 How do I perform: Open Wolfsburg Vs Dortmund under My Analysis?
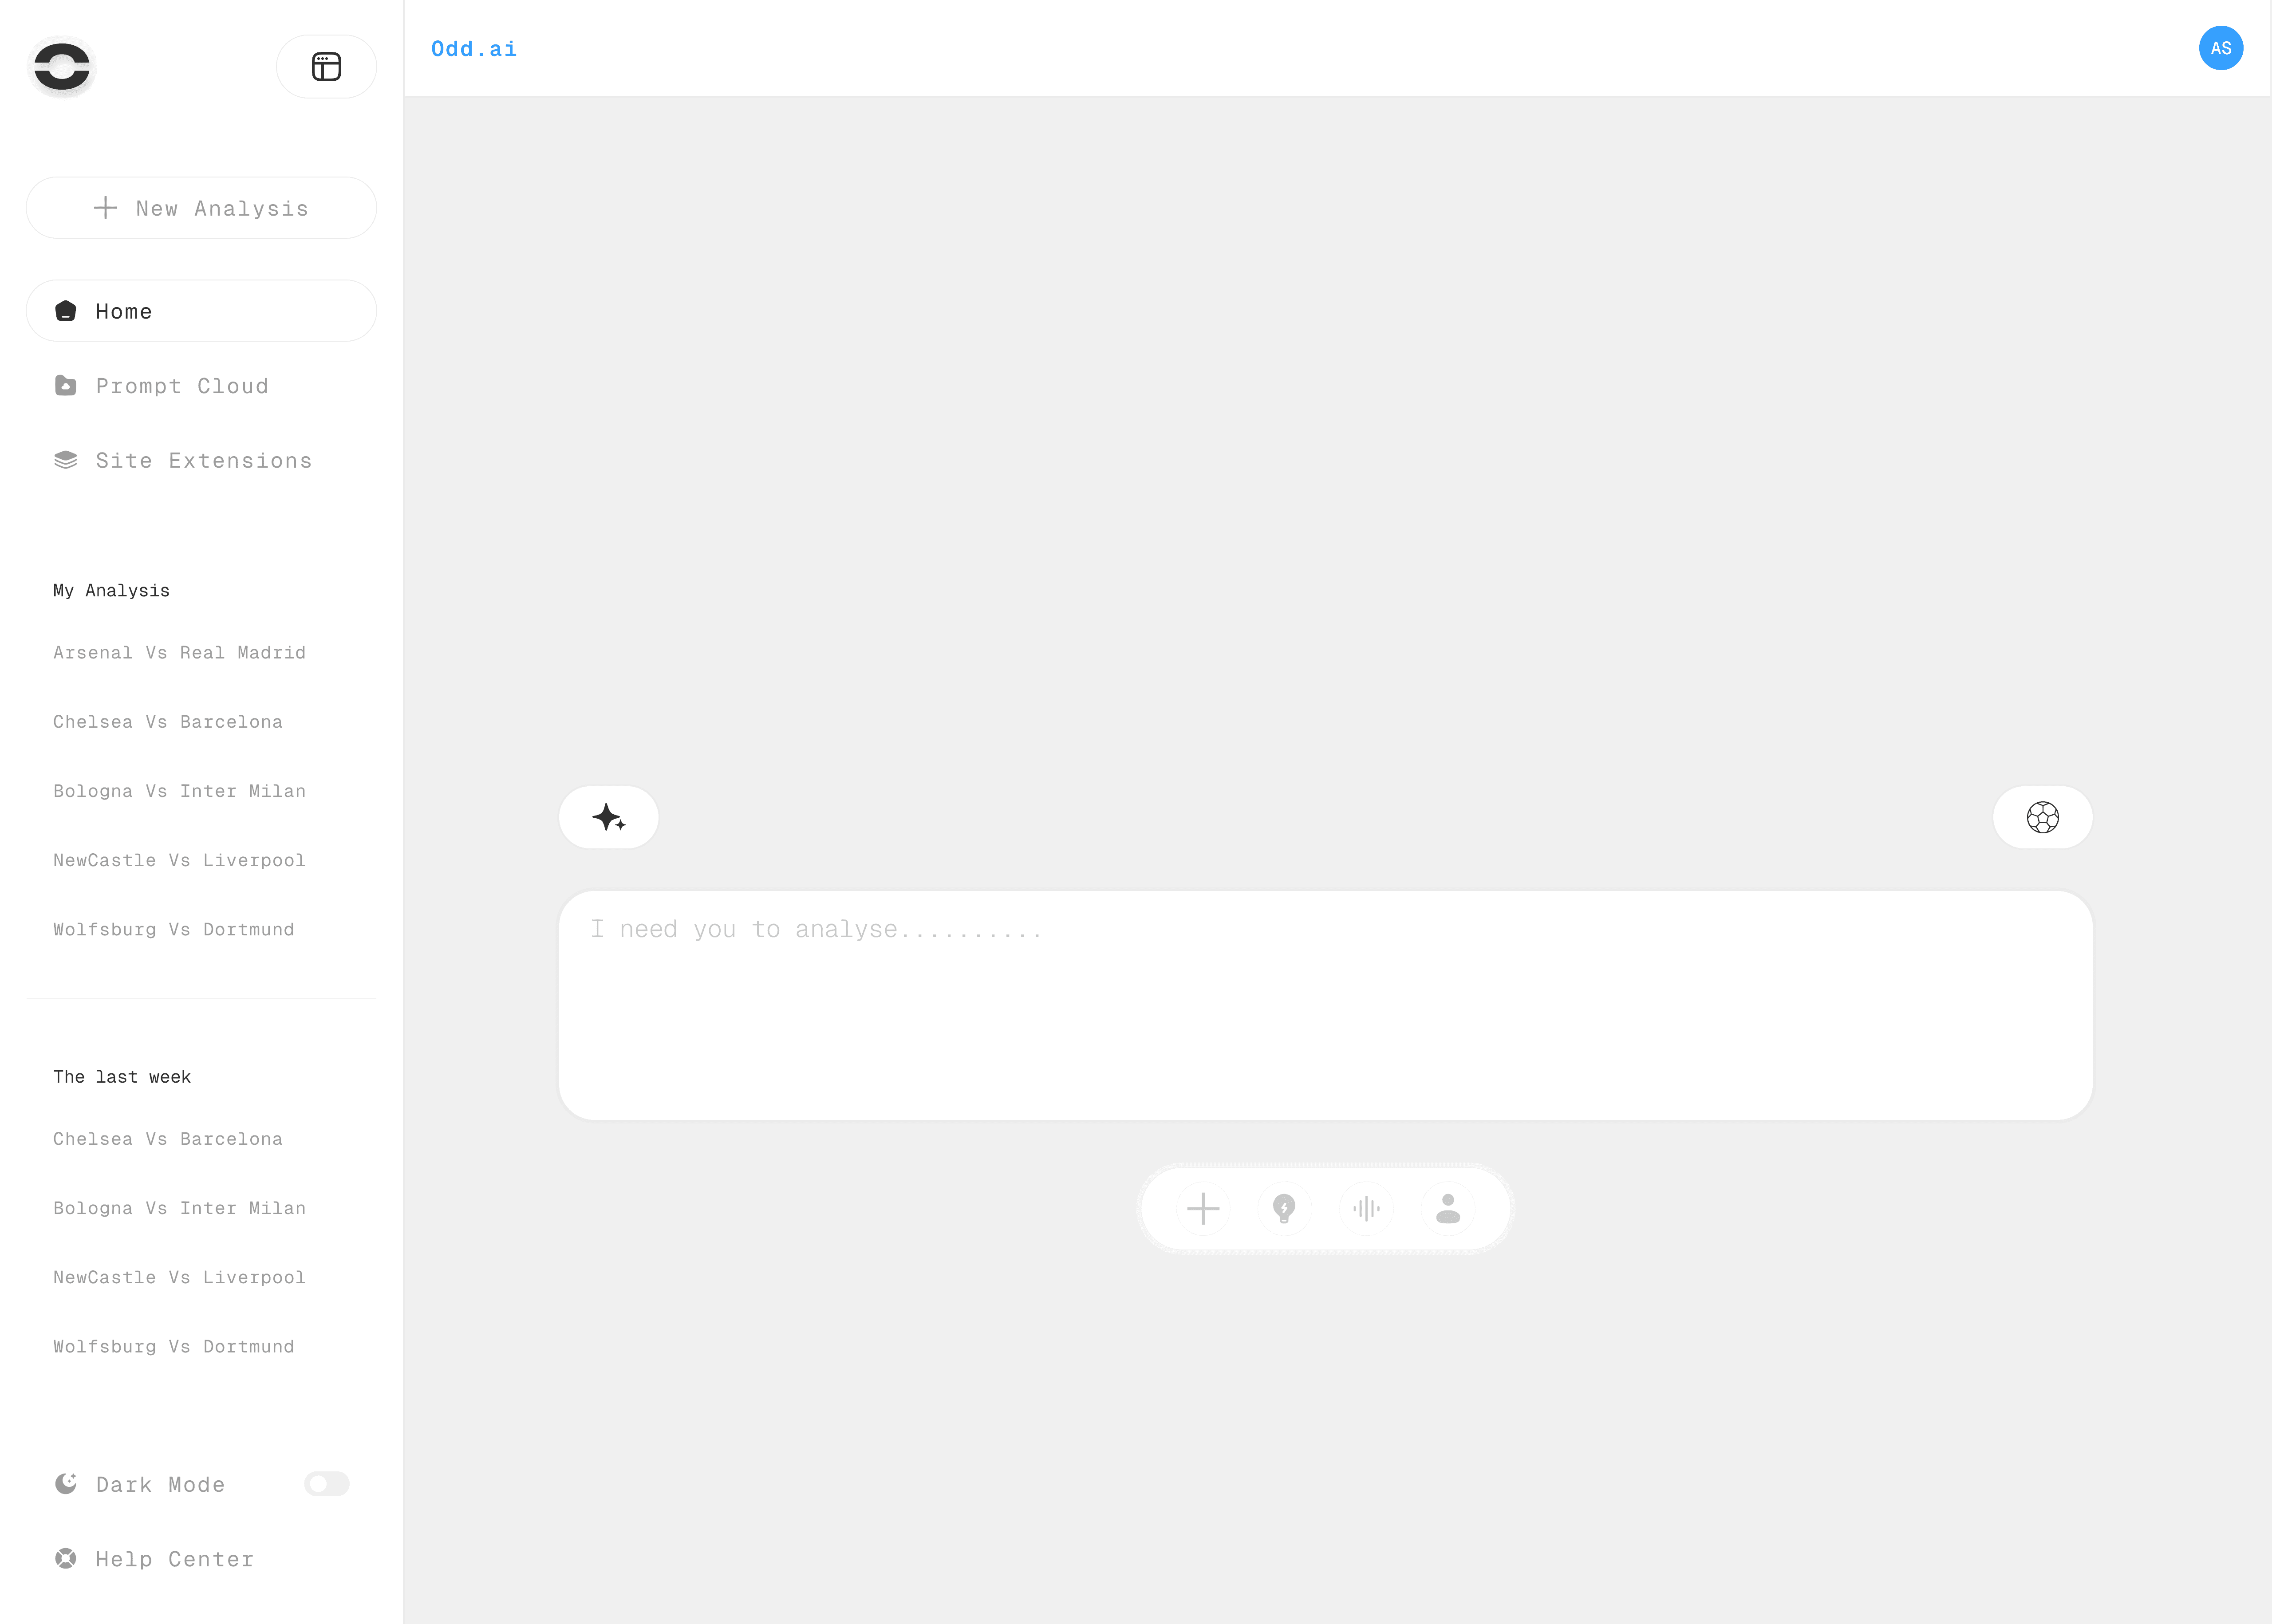[173, 930]
